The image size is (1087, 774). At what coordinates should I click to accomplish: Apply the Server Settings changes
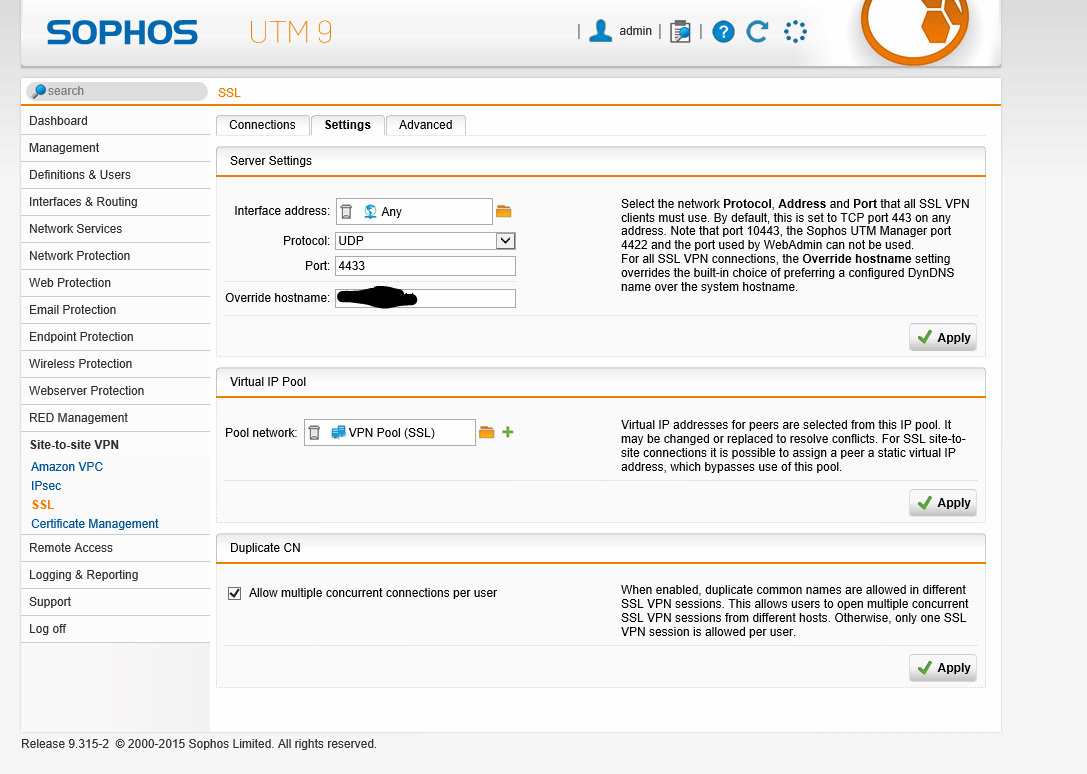(x=942, y=338)
